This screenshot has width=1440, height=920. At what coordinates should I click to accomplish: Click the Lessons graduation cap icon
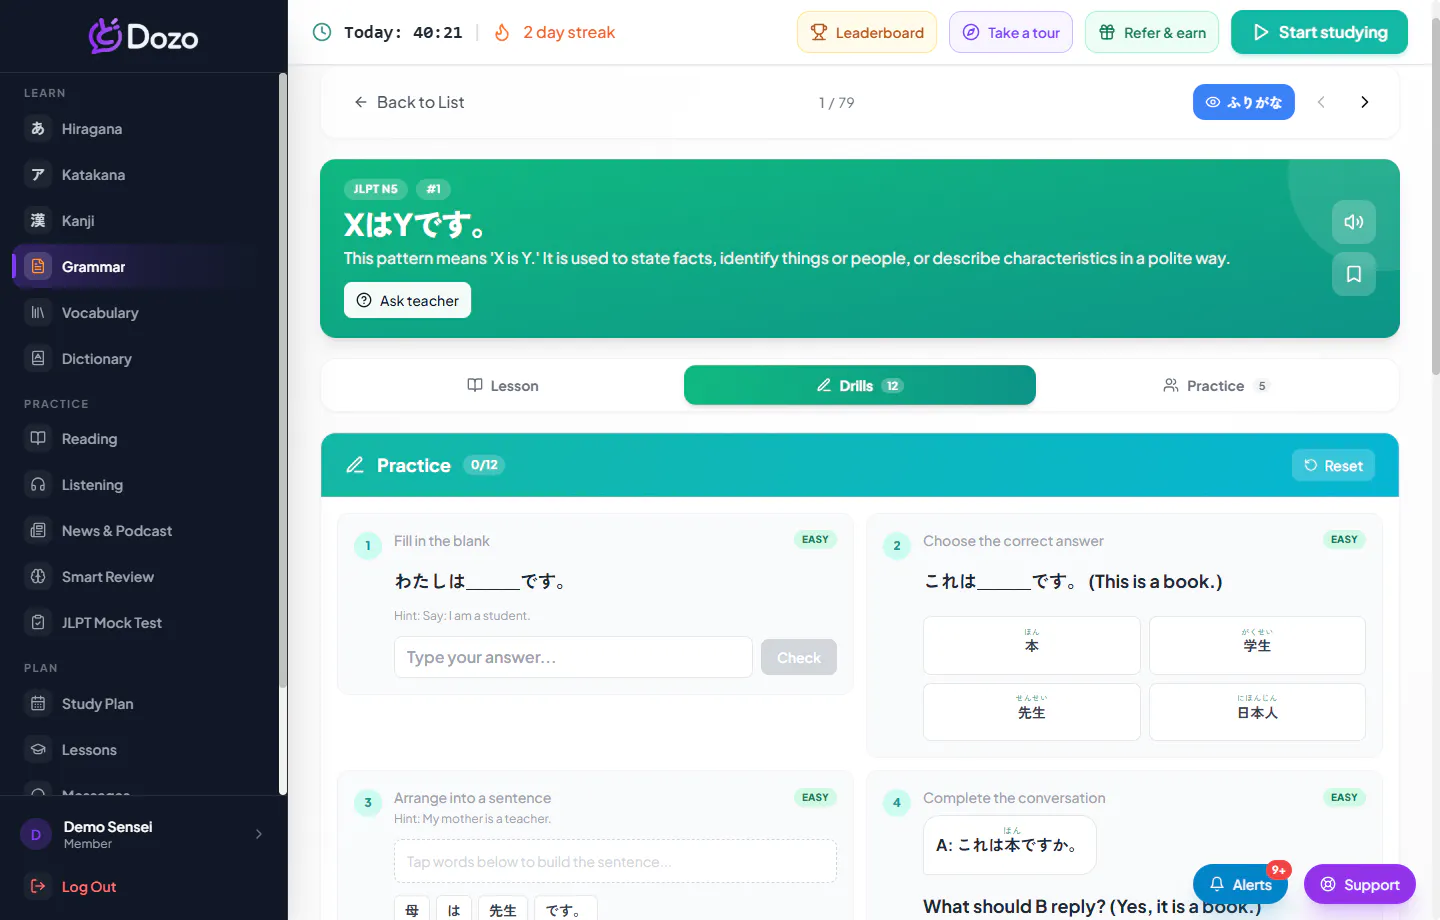tap(38, 749)
